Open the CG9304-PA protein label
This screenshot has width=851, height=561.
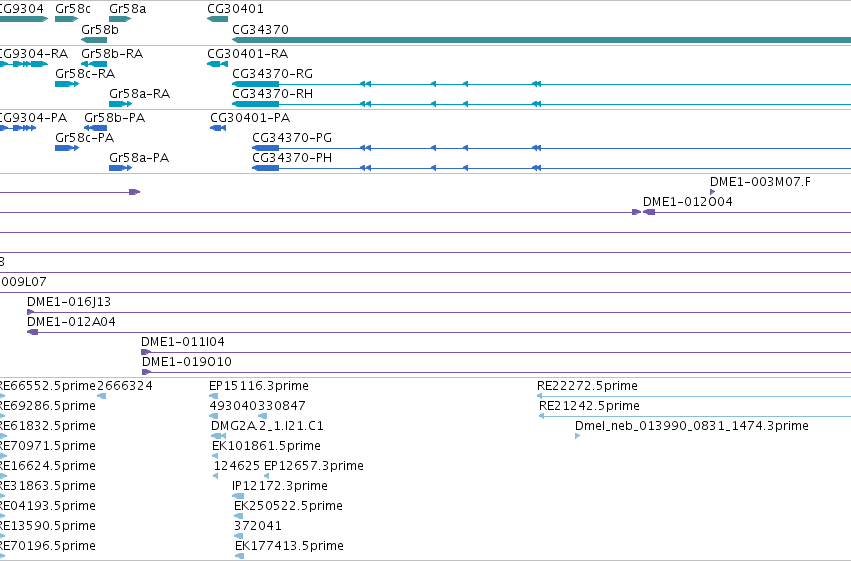click(33, 118)
